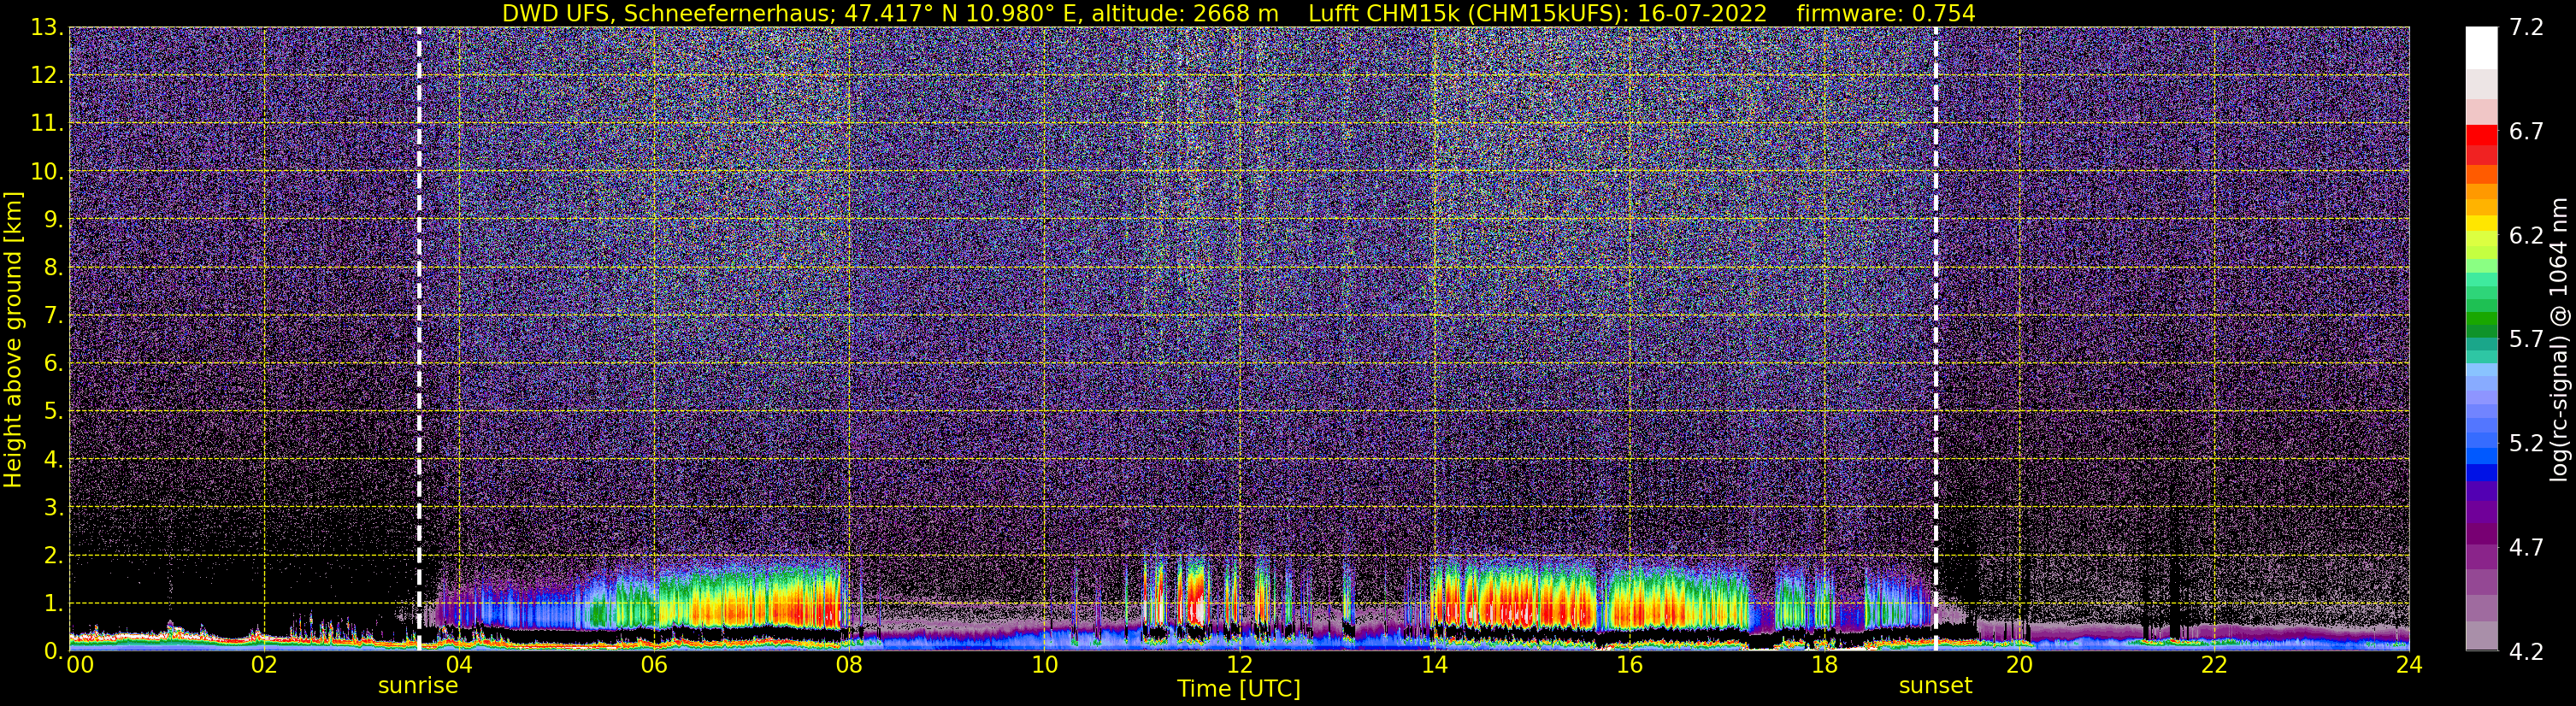Click the colorbar tick label '6.2'
The width and height of the screenshot is (2576, 706).
(x=2526, y=236)
